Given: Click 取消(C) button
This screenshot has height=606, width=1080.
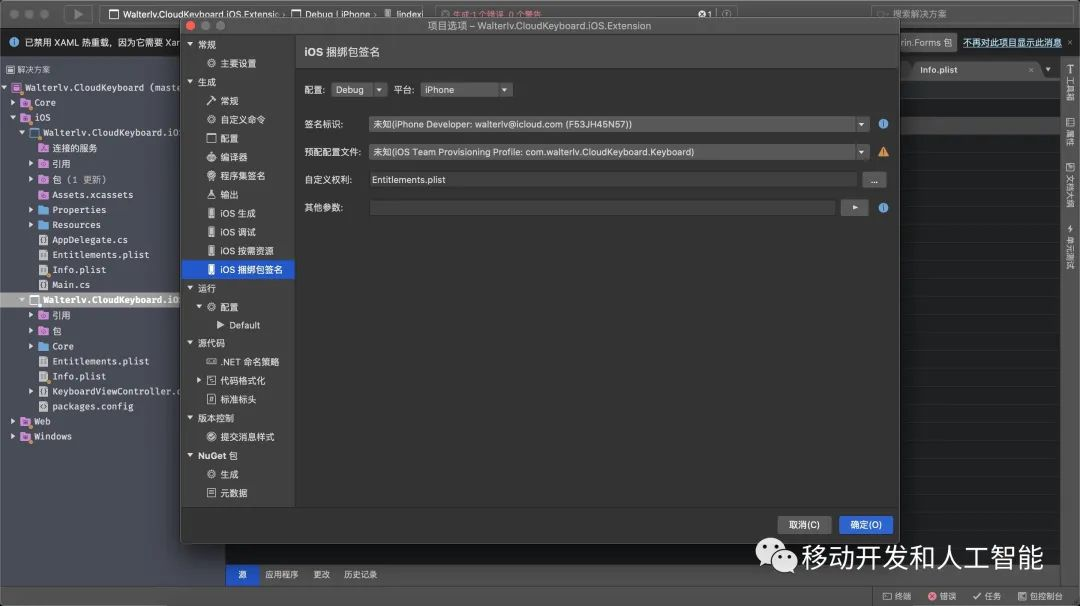Looking at the screenshot, I should coord(804,525).
